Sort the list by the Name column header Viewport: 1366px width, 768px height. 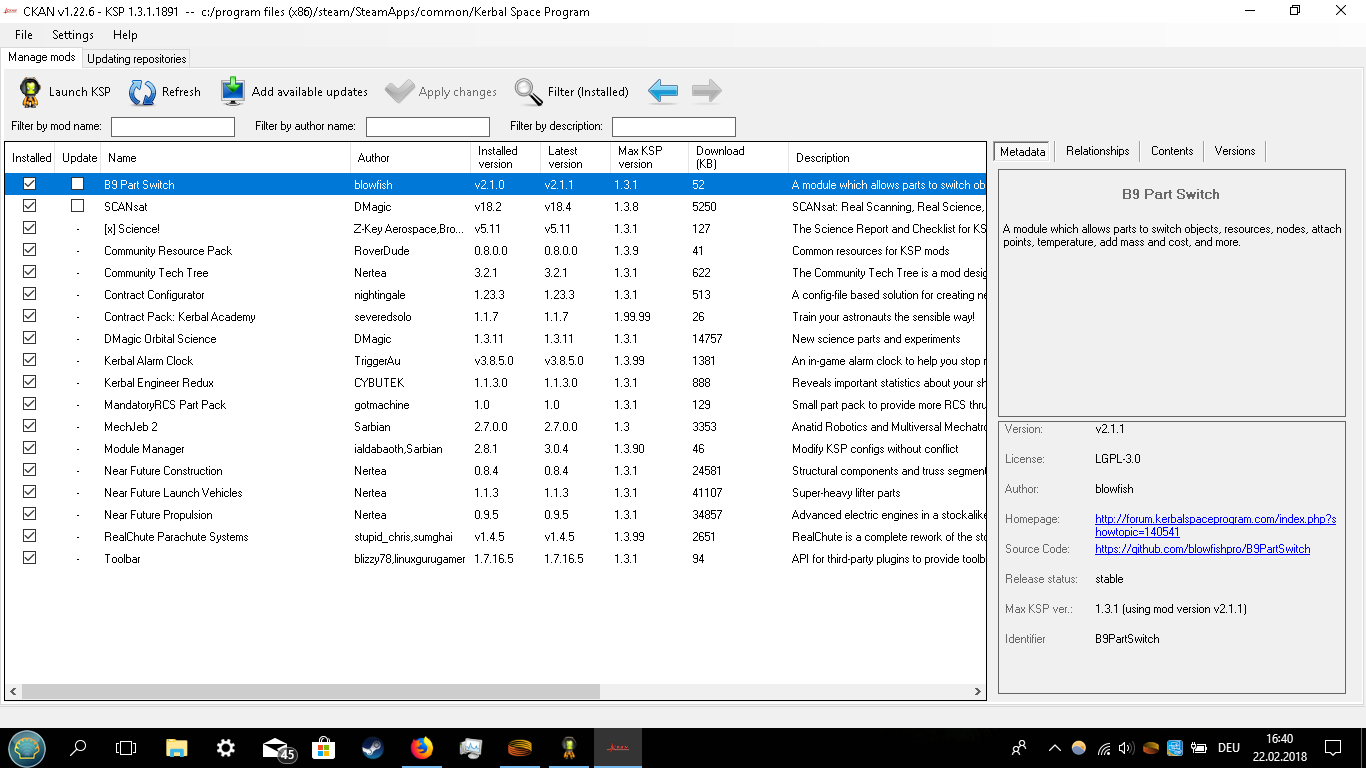point(122,158)
